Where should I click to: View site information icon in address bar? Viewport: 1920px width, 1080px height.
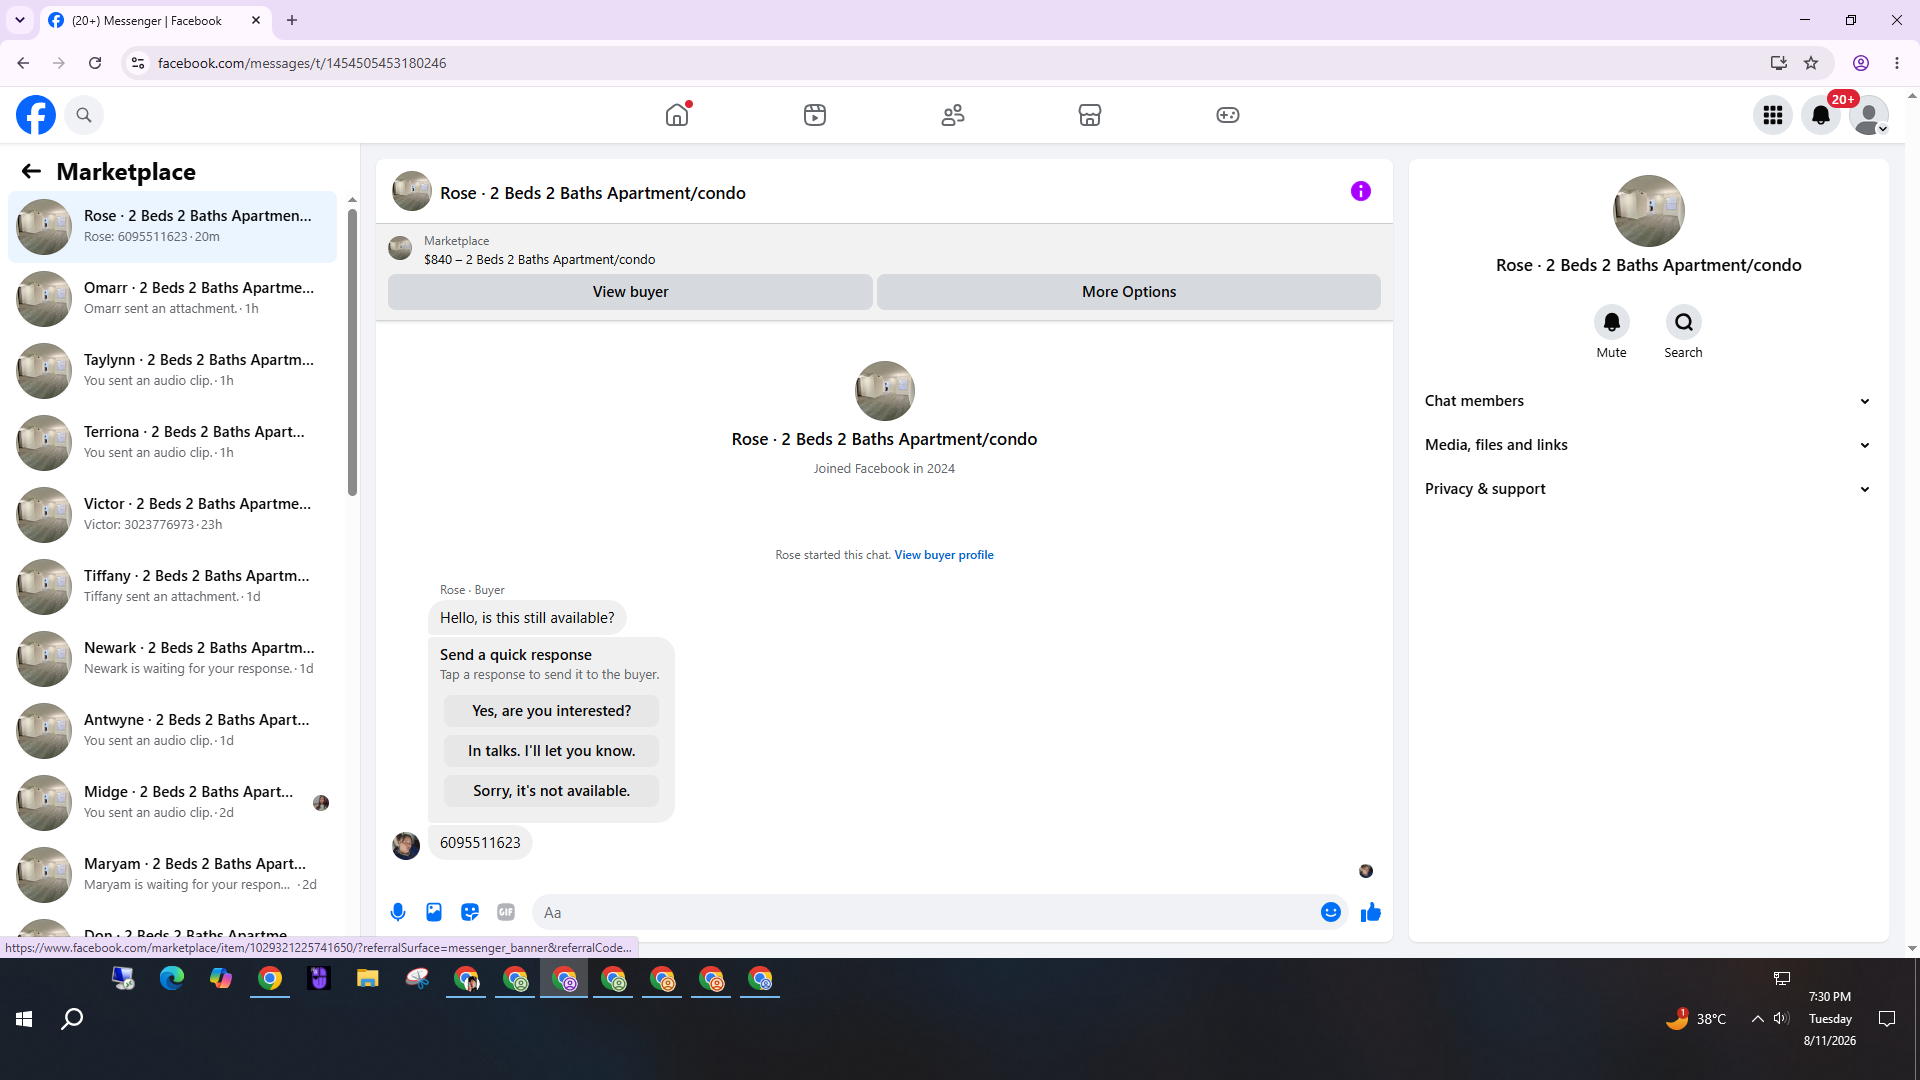[x=138, y=63]
